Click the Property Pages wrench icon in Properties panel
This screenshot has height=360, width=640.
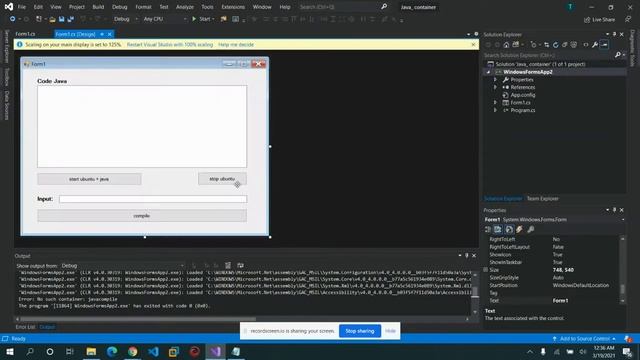tap(531, 230)
